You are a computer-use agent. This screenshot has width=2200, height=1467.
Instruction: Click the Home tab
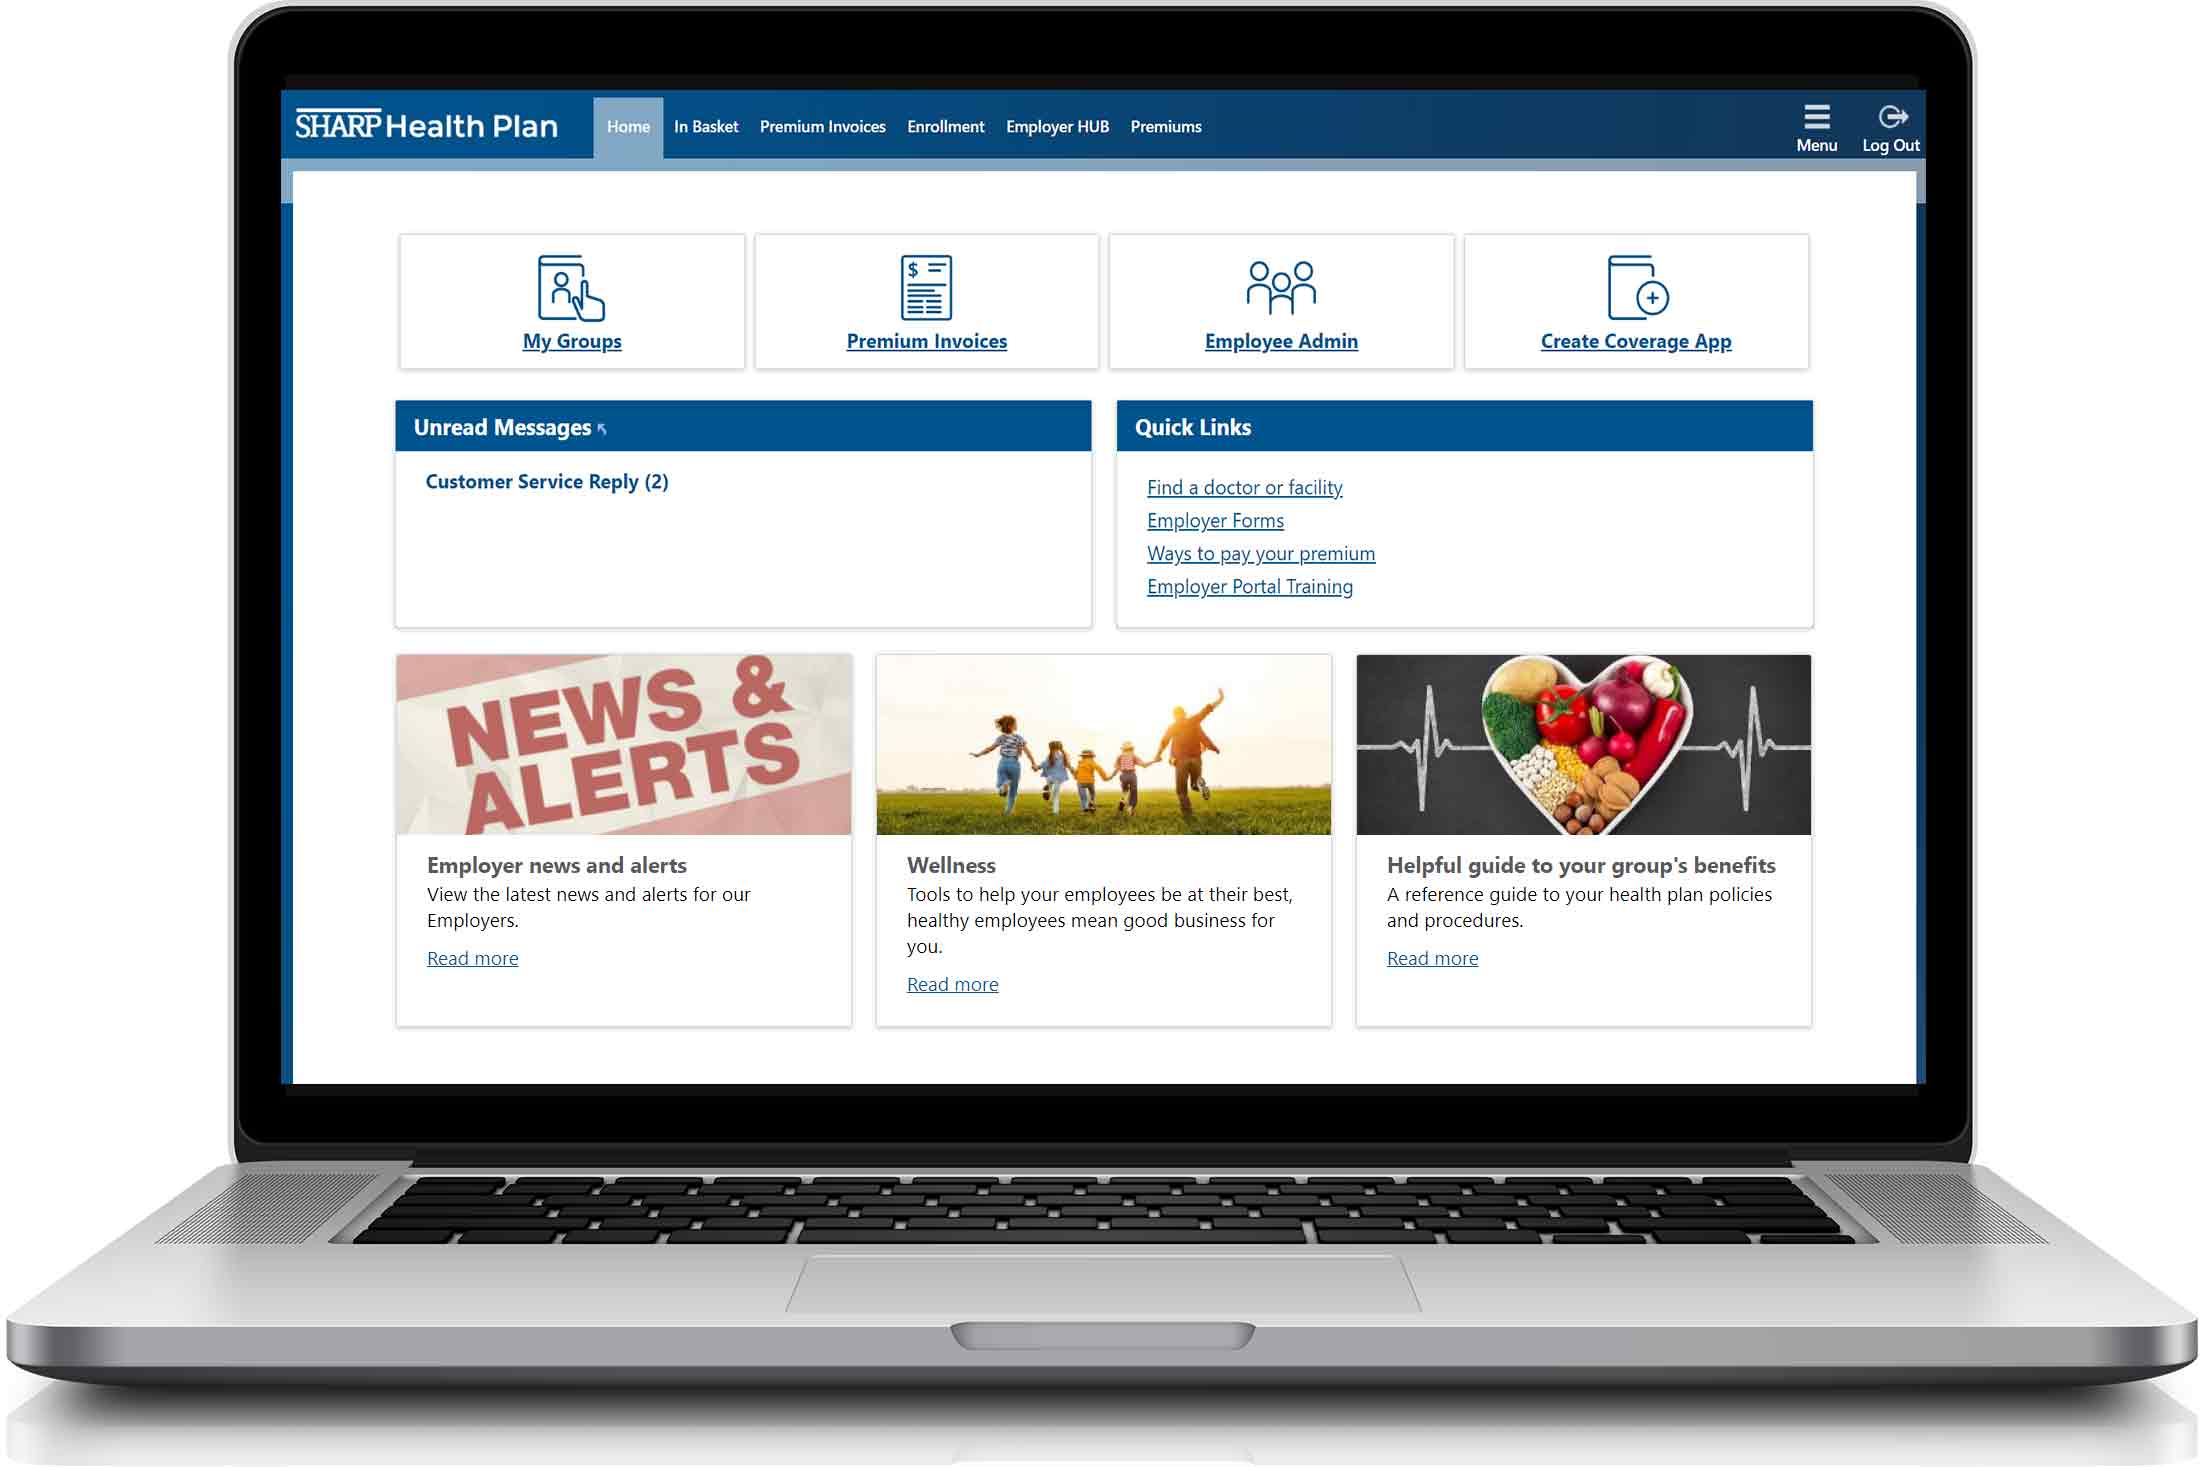tap(629, 126)
